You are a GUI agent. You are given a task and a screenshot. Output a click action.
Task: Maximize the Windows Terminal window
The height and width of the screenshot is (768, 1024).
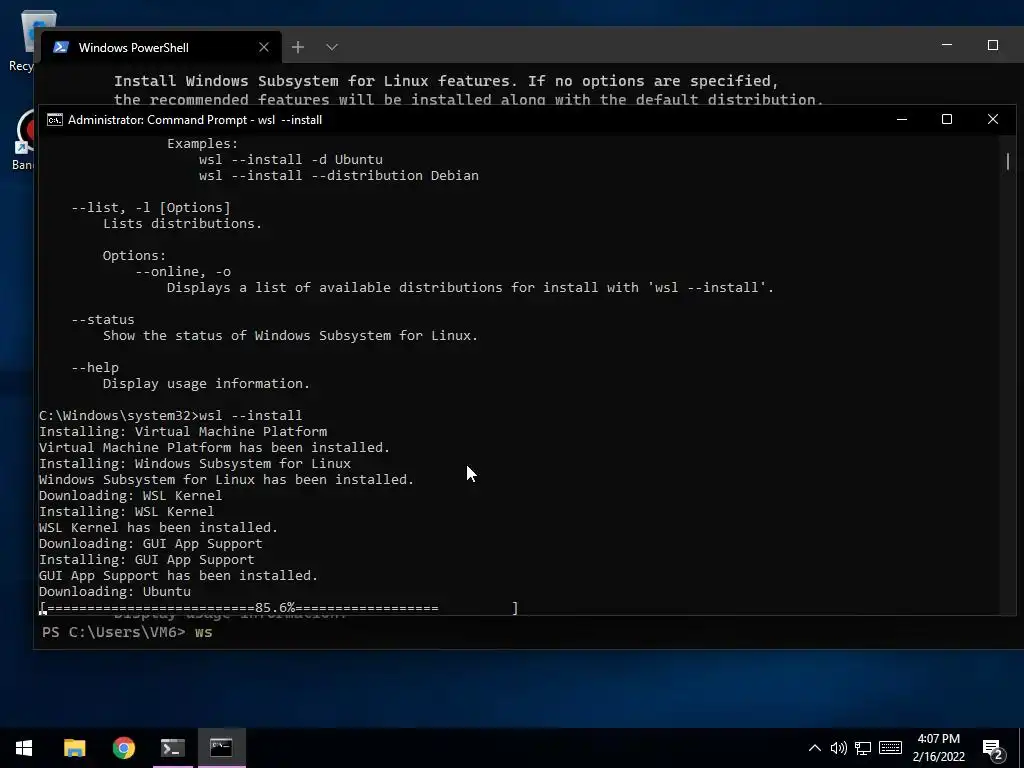[x=993, y=45]
